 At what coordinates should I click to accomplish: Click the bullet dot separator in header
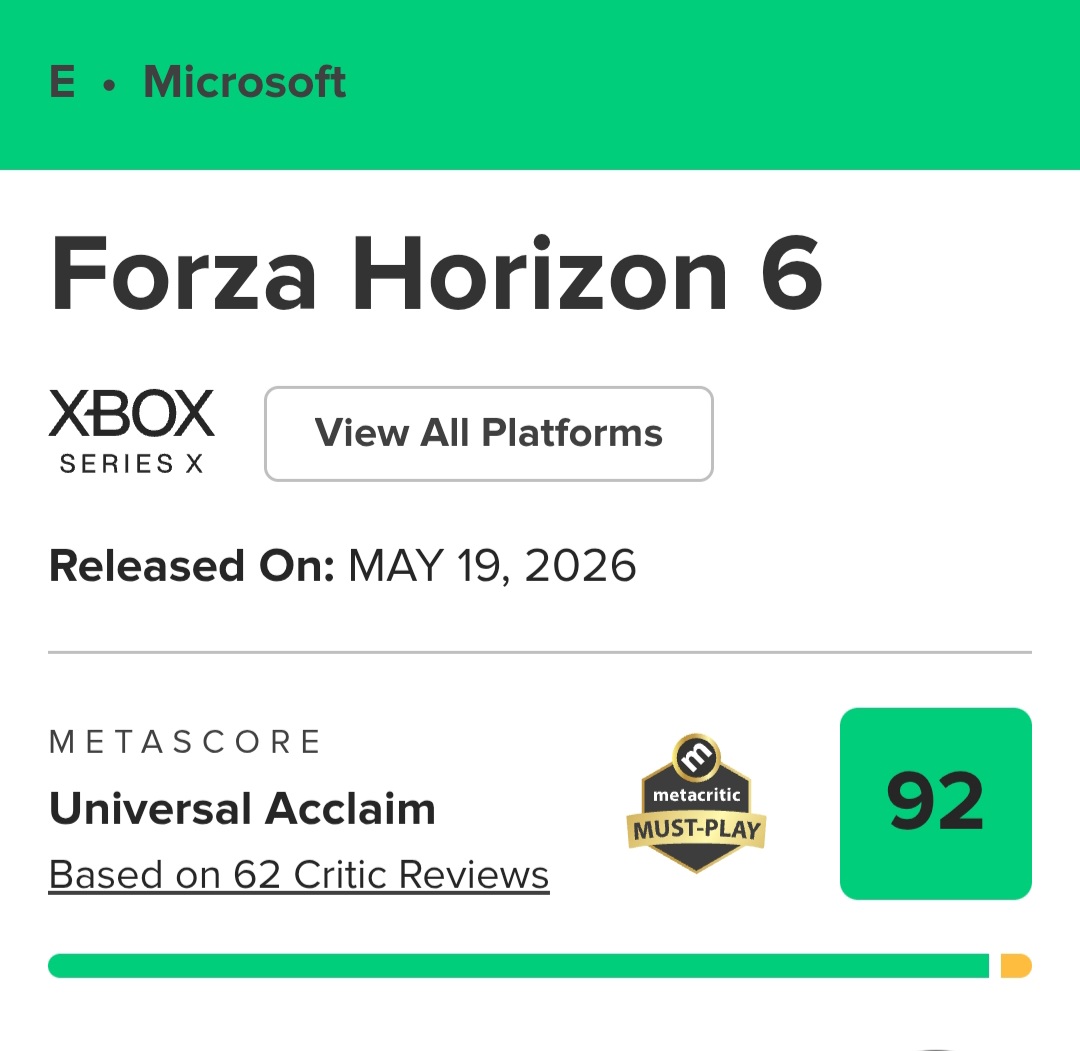point(110,86)
